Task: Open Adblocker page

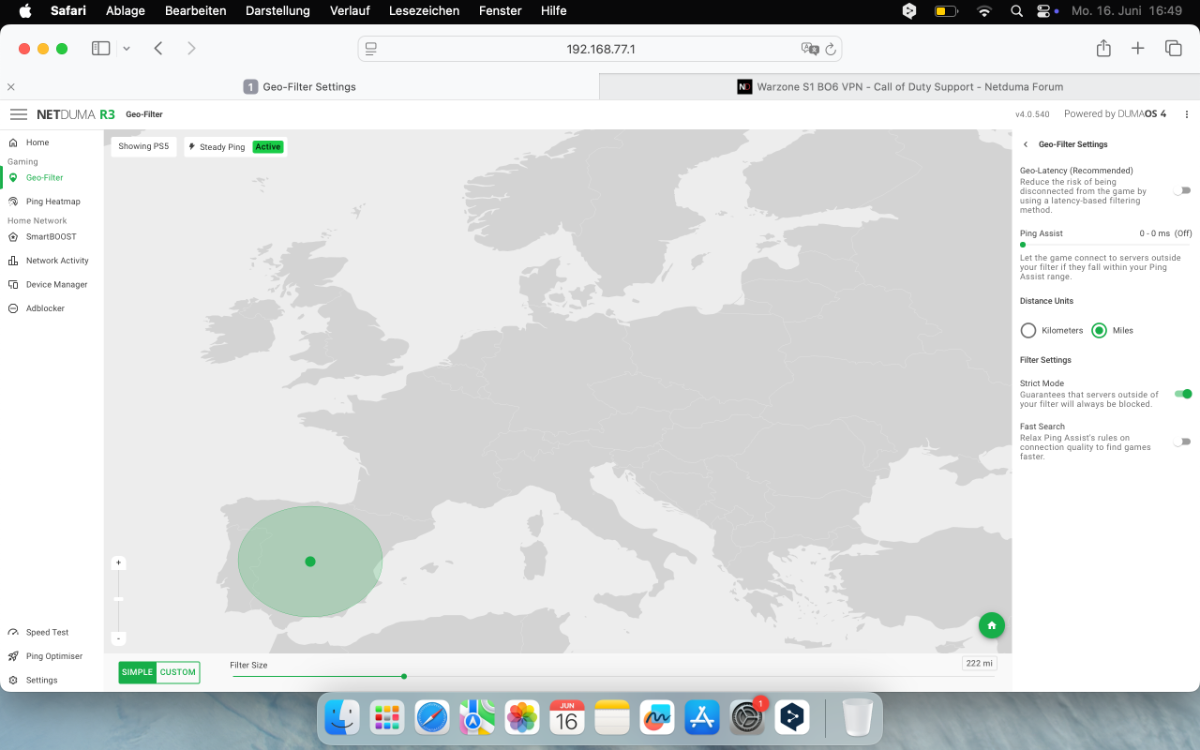Action: pos(45,308)
